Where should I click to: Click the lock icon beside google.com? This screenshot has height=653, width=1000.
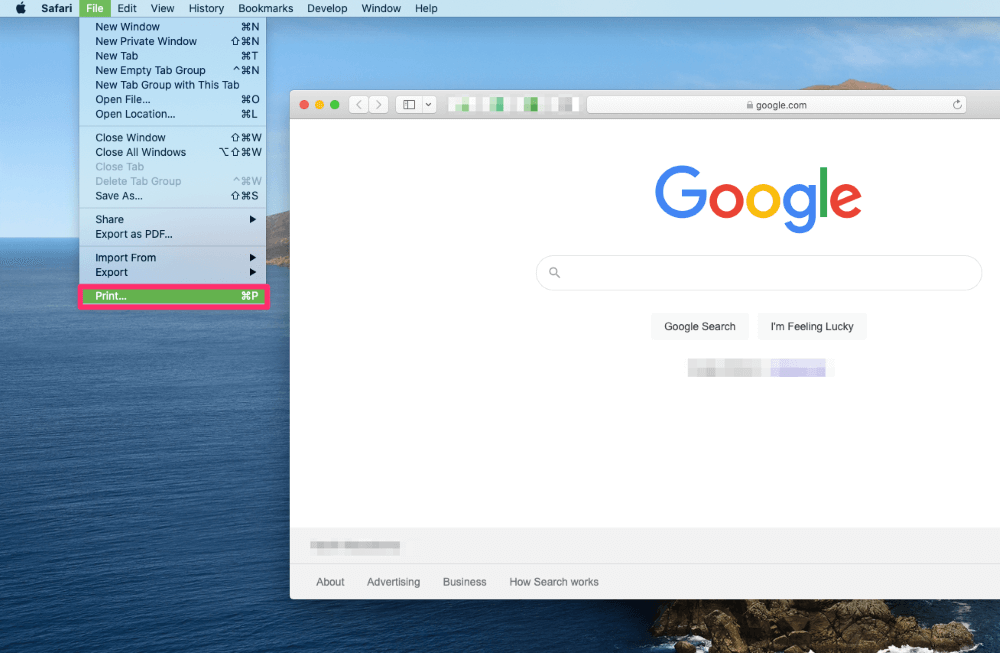pos(750,105)
